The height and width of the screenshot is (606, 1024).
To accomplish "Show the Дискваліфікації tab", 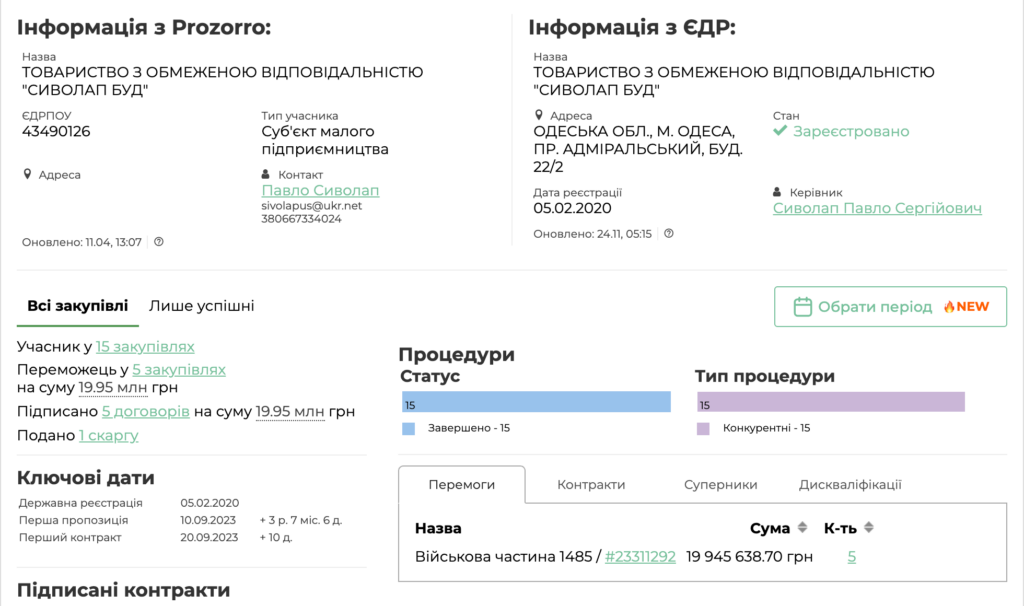I will (x=850, y=485).
